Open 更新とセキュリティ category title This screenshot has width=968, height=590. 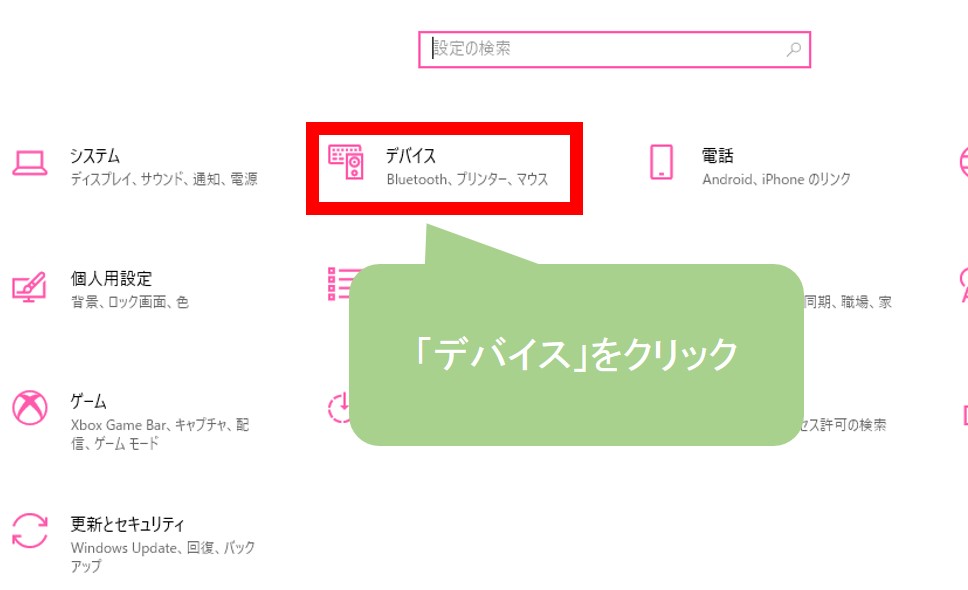click(x=127, y=524)
